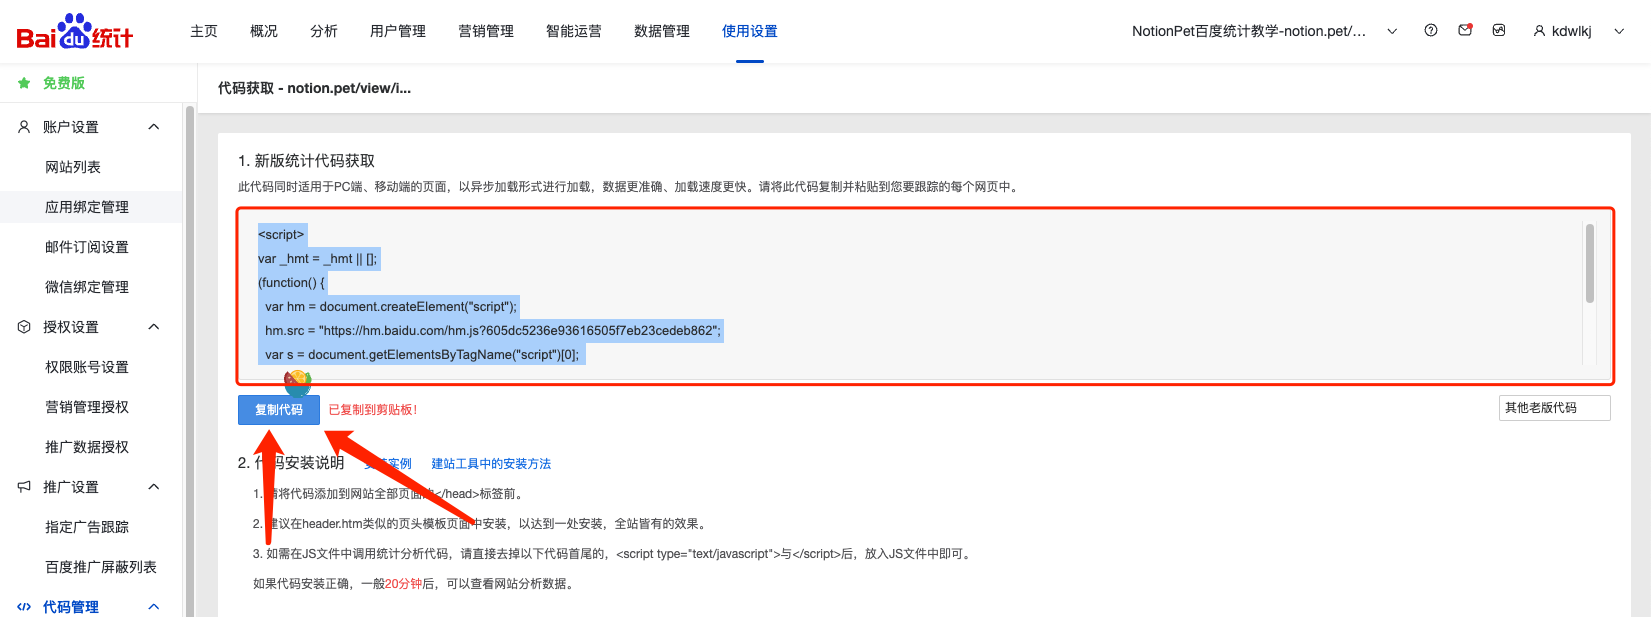The height and width of the screenshot is (617, 1651).
Task: Click the green star icon beside 免费版
Action: [24, 83]
